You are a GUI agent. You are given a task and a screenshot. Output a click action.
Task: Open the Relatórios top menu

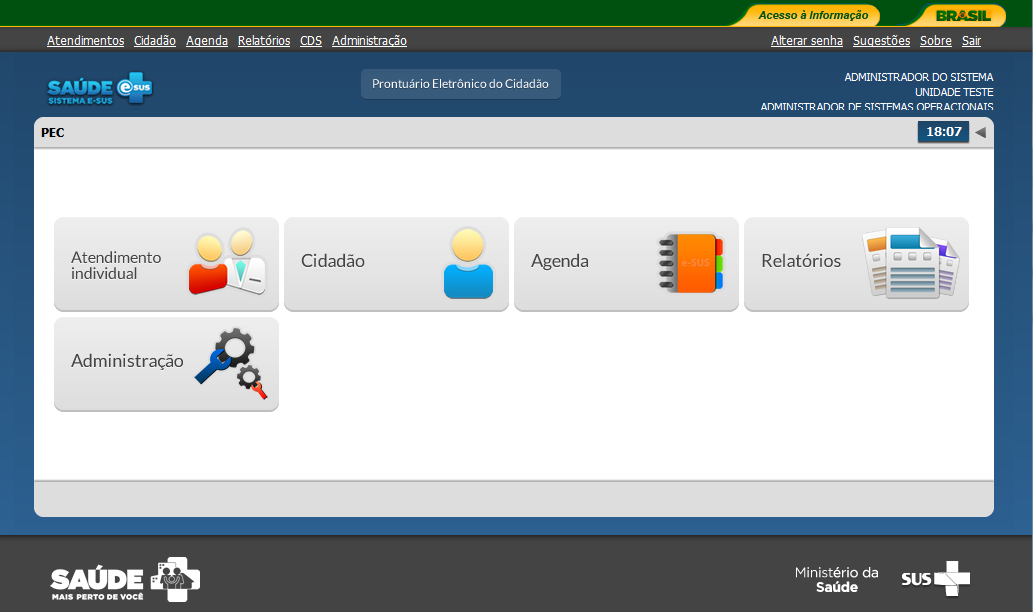coord(264,41)
